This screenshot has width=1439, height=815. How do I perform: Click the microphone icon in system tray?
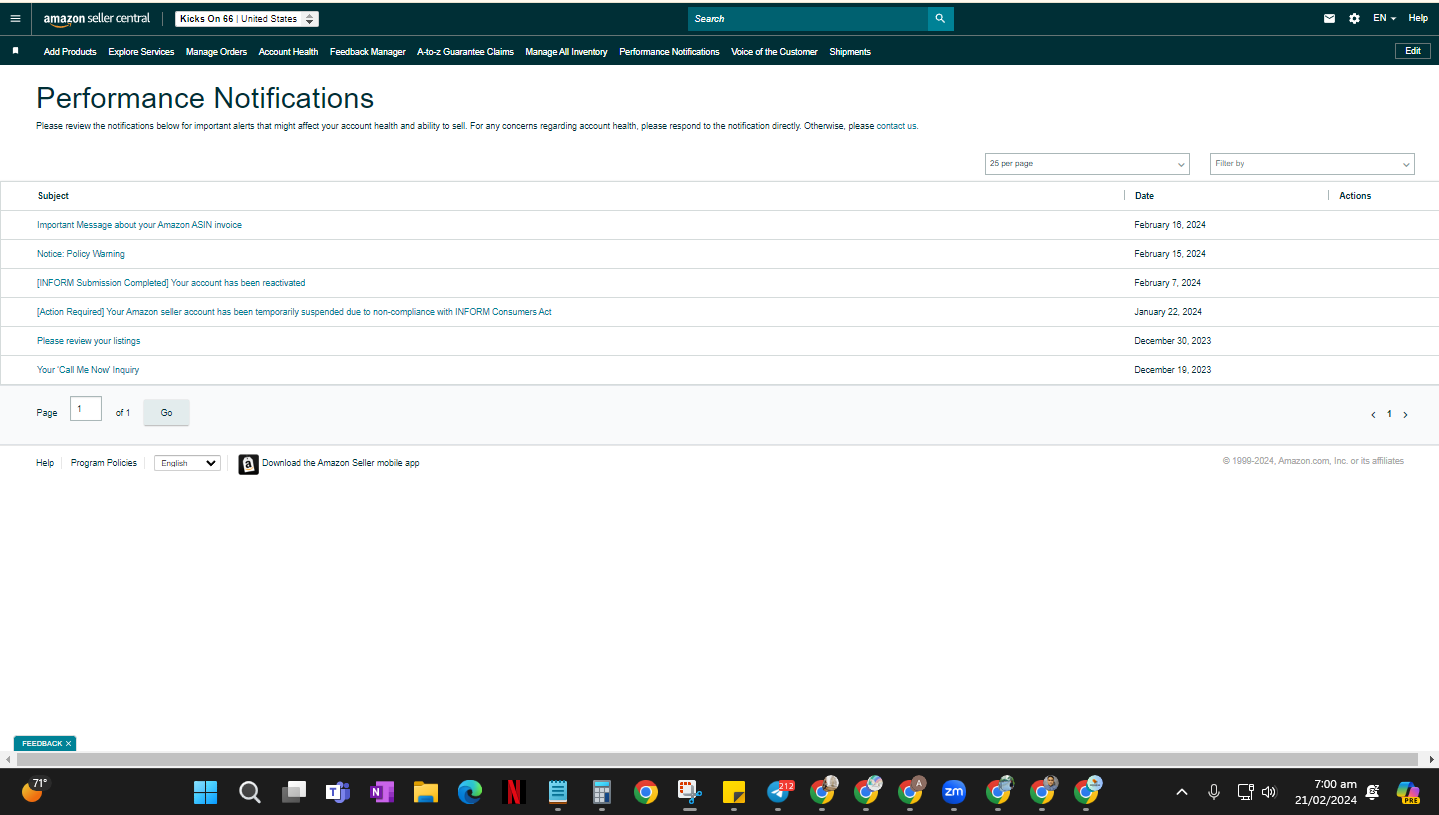pyautogui.click(x=1214, y=792)
